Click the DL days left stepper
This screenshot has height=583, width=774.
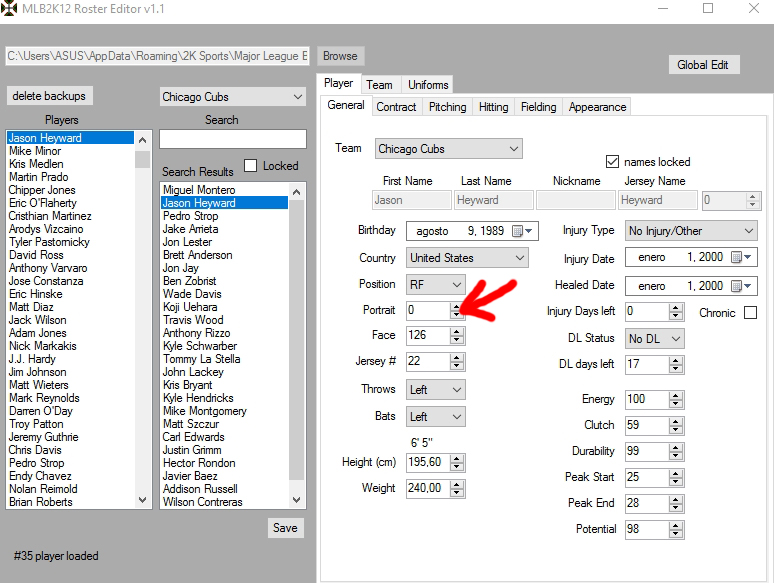[676, 365]
